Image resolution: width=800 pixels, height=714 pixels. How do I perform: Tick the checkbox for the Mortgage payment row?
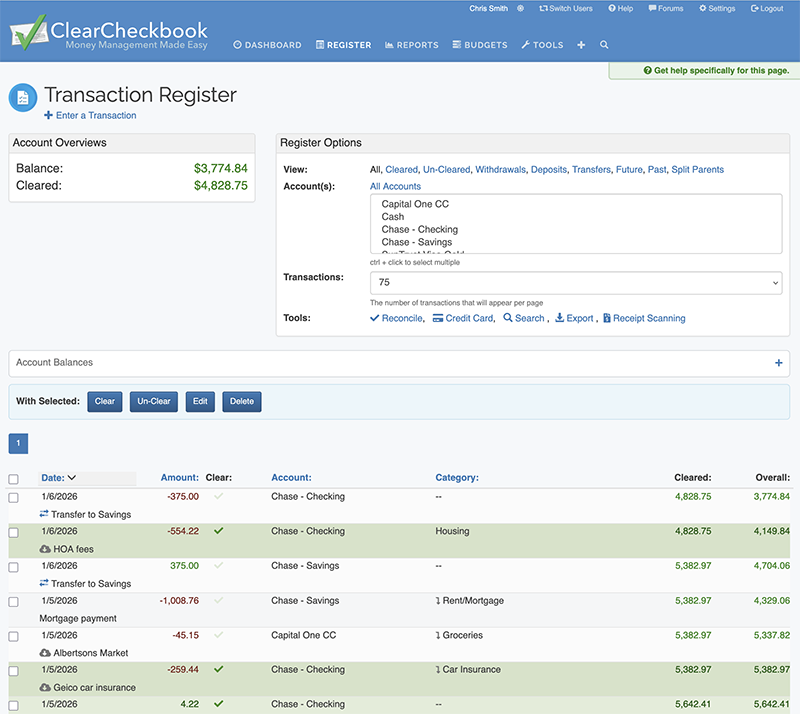coord(13,600)
